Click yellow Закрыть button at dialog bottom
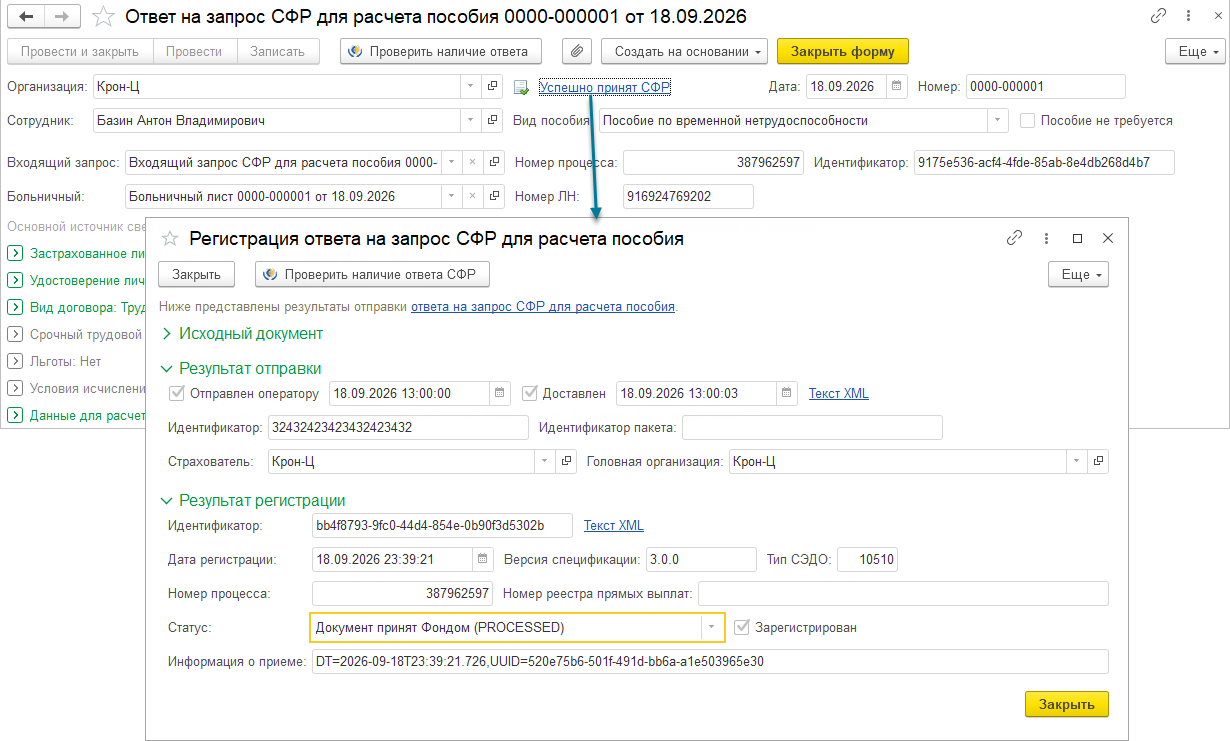The image size is (1230, 741). pos(1067,704)
